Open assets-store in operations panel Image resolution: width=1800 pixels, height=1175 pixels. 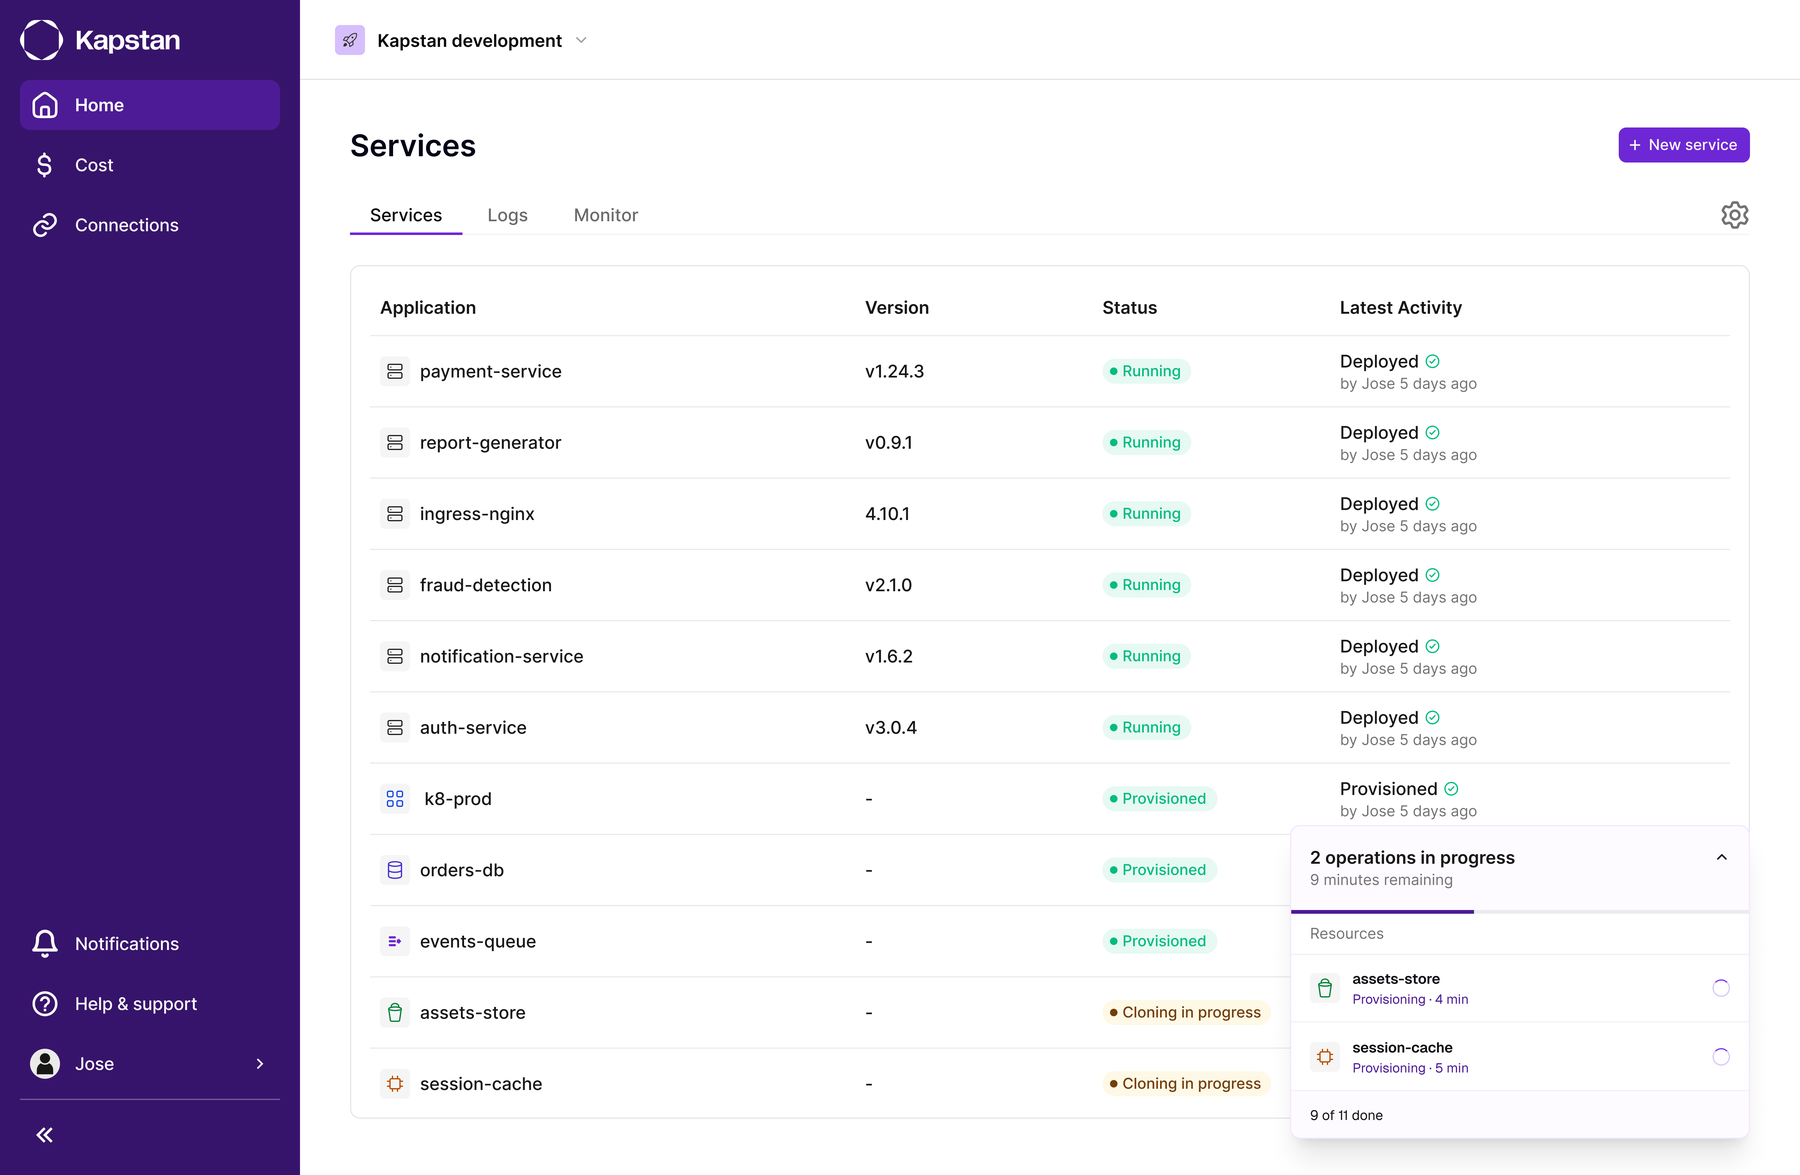1520,988
